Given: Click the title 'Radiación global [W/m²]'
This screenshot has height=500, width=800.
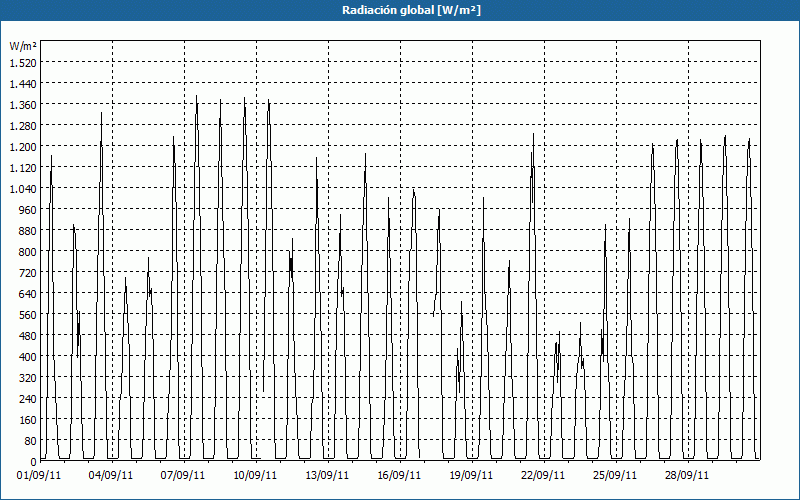Looking at the screenshot, I should pyautogui.click(x=411, y=10).
